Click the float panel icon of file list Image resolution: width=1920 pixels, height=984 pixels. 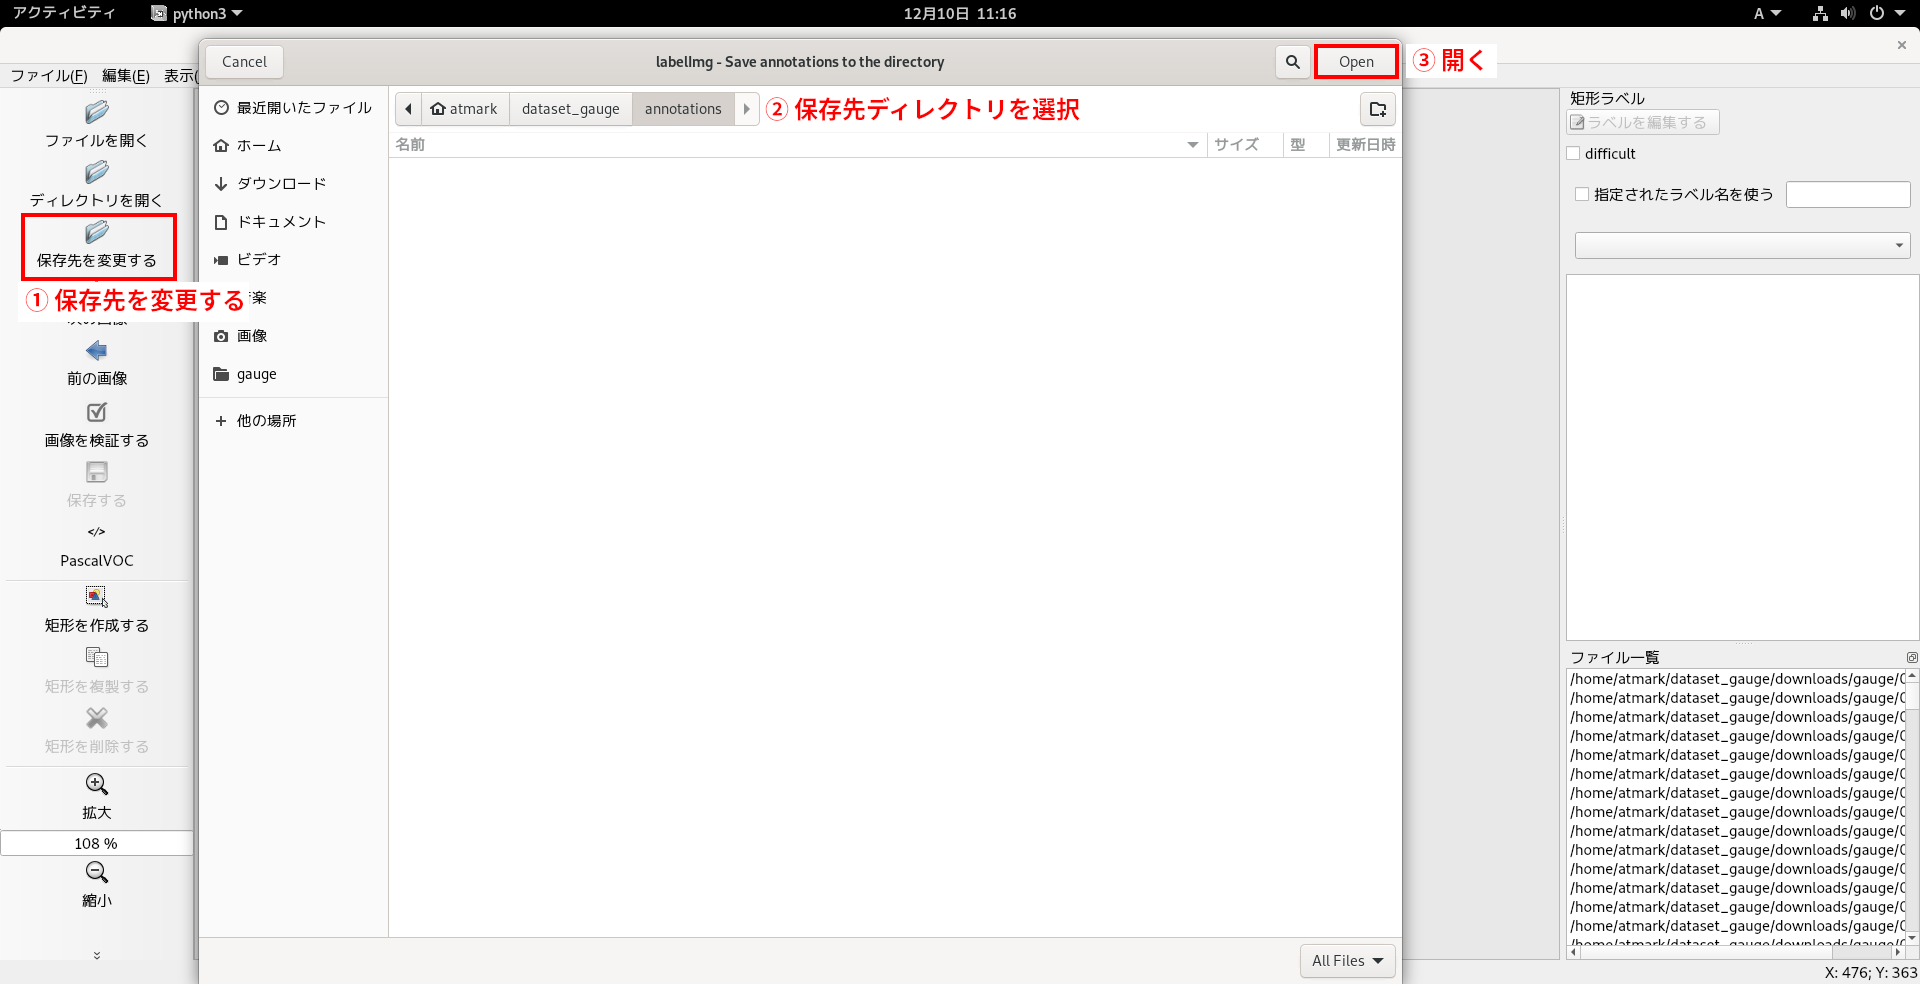pos(1912,657)
